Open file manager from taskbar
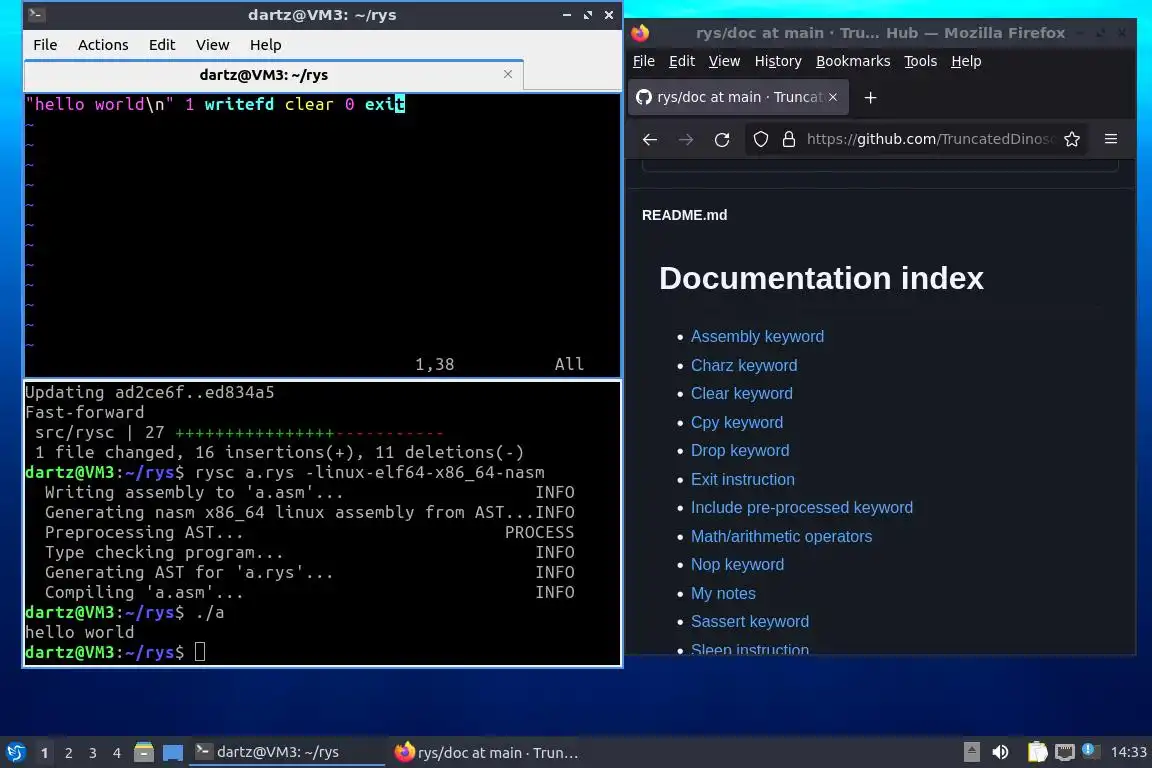 144,752
